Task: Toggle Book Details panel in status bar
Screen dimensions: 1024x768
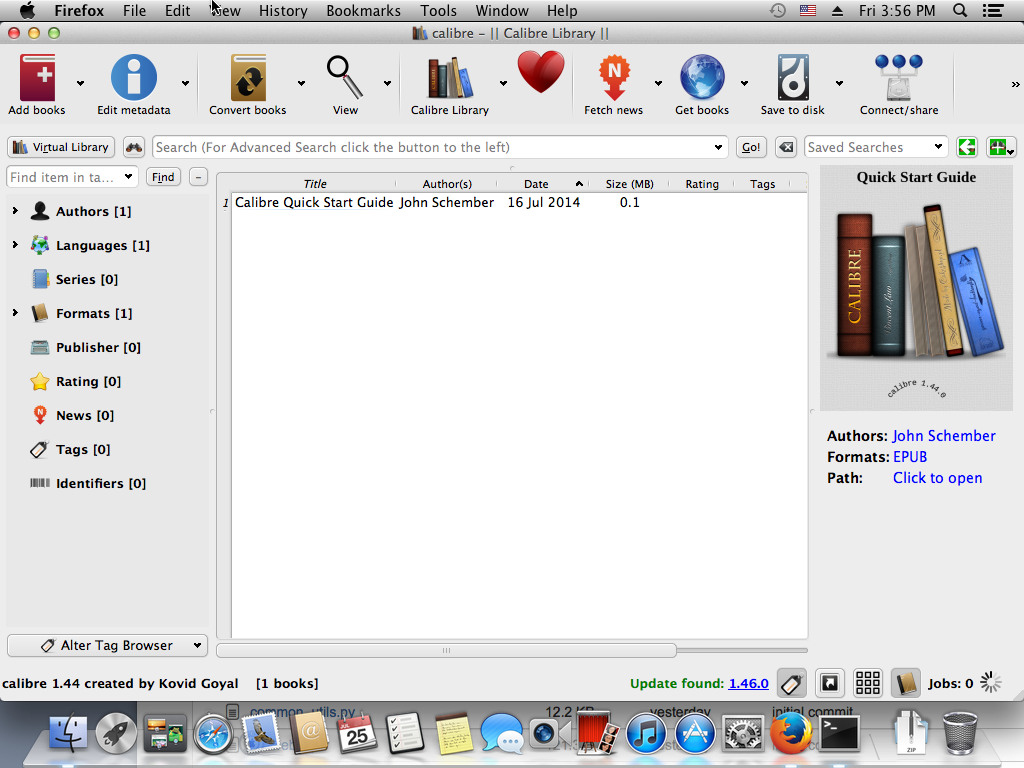Action: [x=906, y=684]
